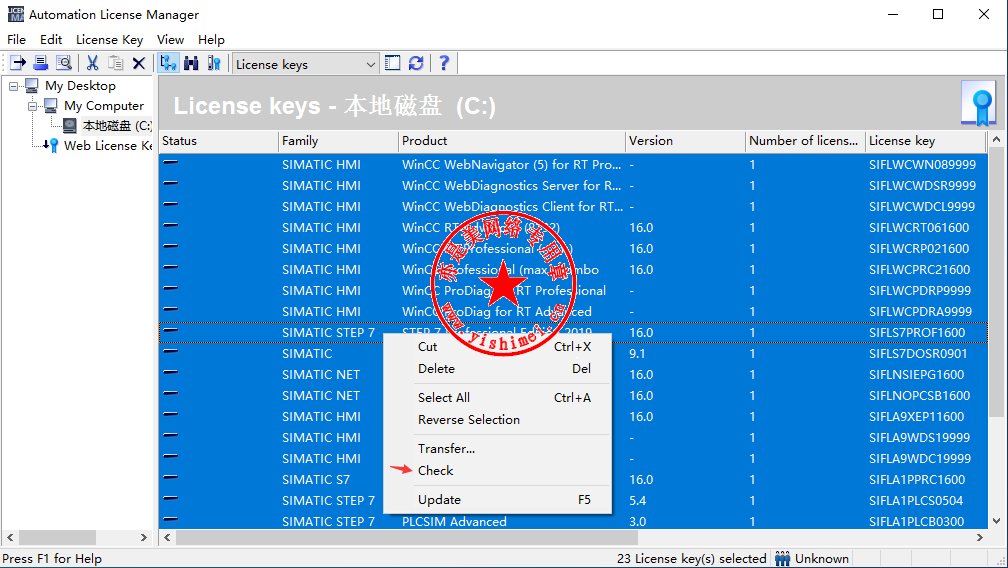Click the list horizontal scroll right arrow
This screenshot has height=568, width=1008.
[x=980, y=537]
